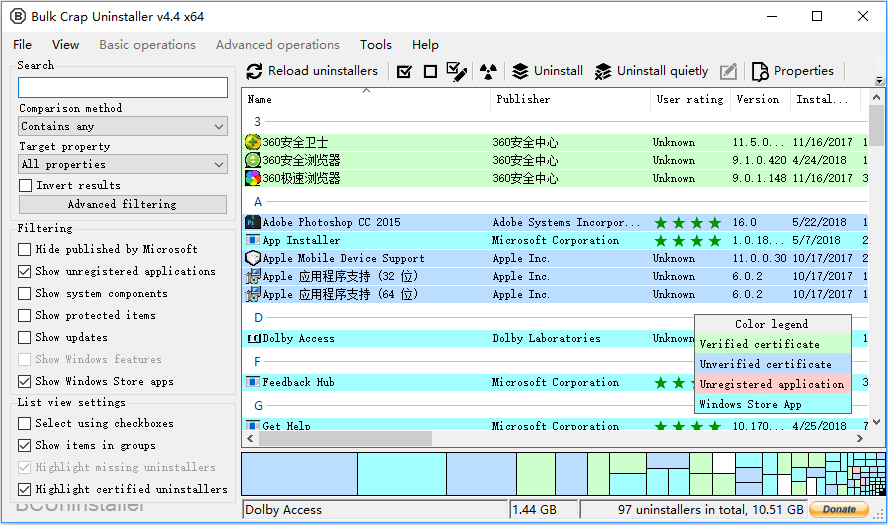Image resolution: width=888 pixels, height=525 pixels.
Task: Click the select all checked-box toolbar icon
Action: (x=404, y=72)
